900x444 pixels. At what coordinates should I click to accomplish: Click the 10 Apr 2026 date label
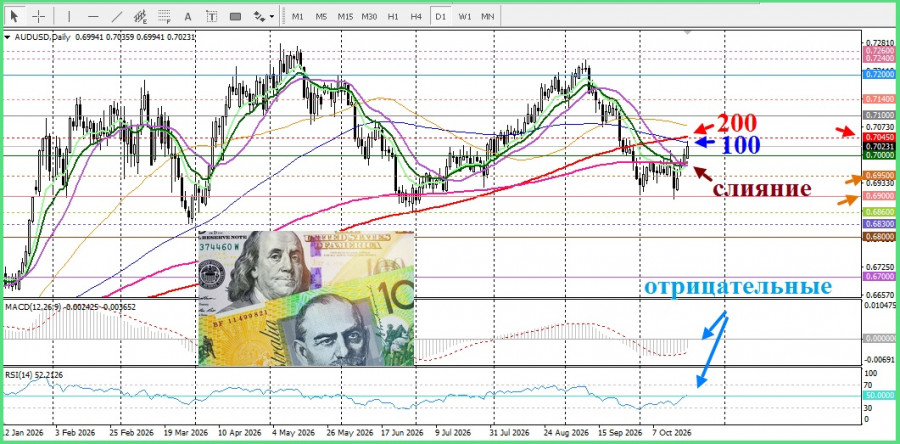pyautogui.click(x=240, y=433)
